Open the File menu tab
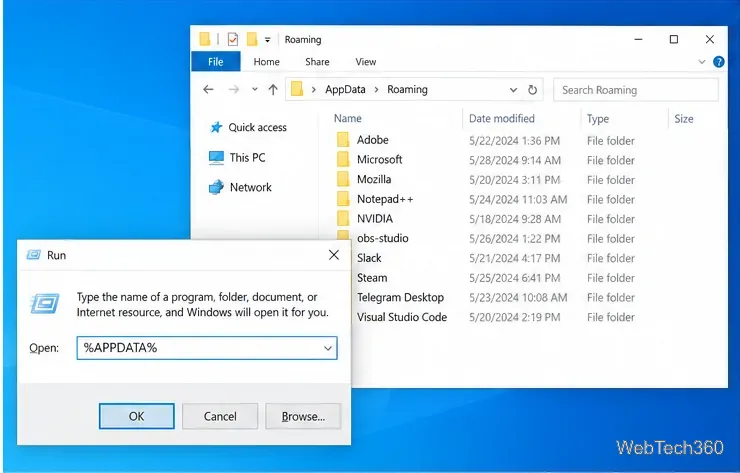Viewport: 740px width, 473px height. click(216, 62)
